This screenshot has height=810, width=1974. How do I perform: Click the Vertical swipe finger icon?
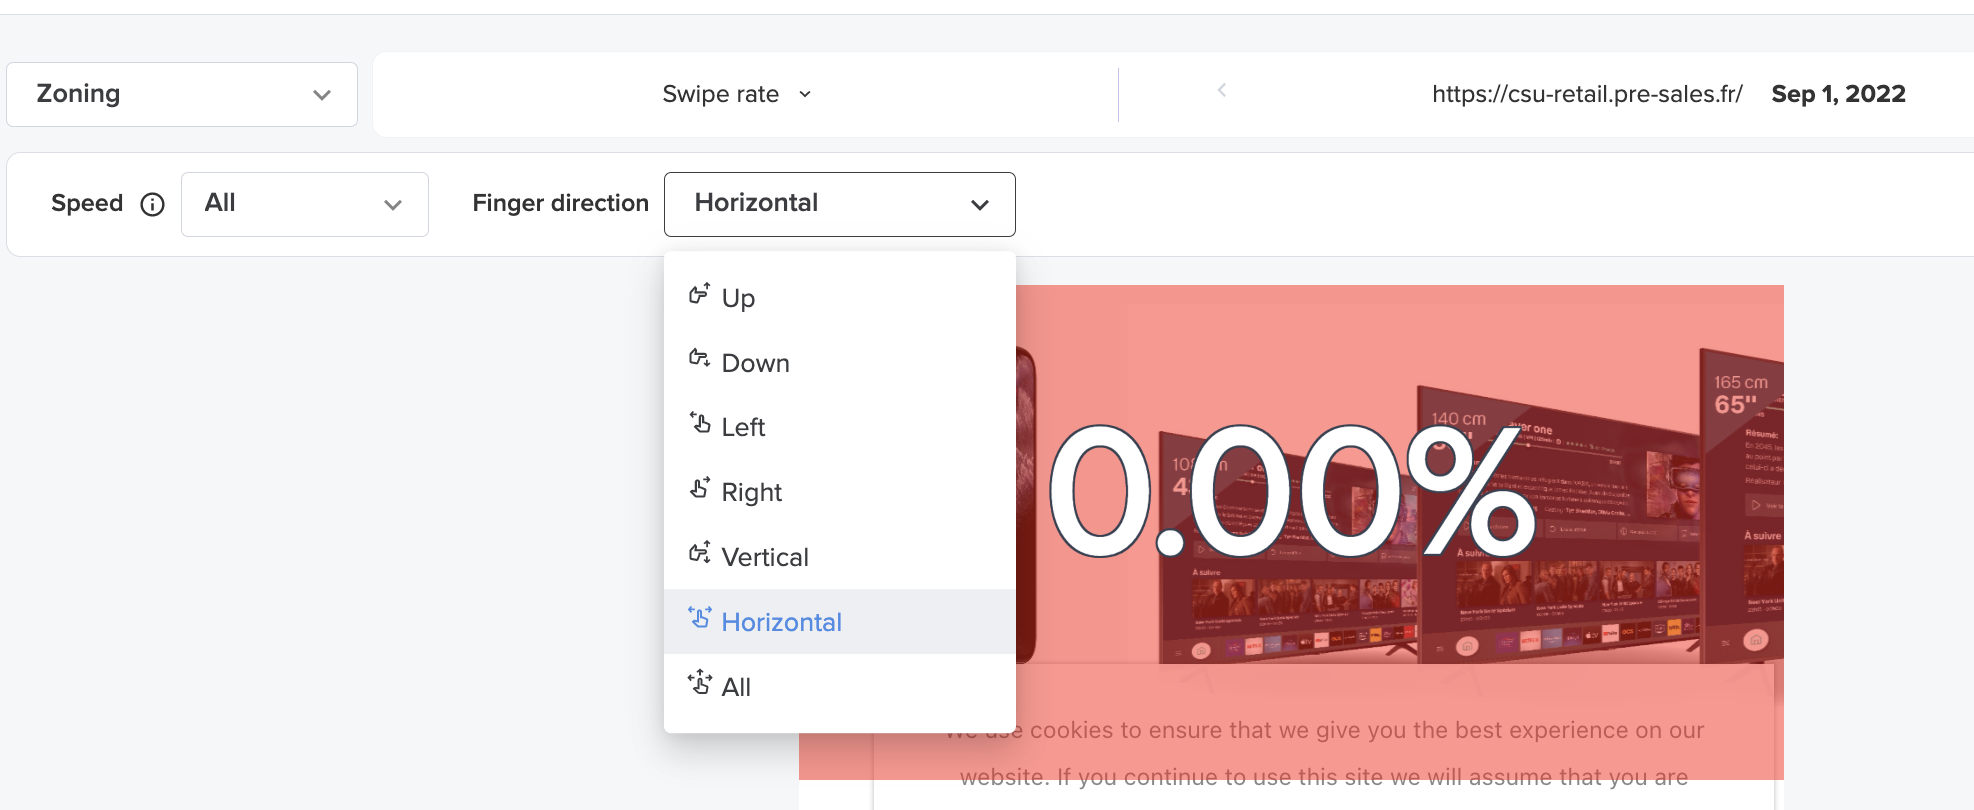tap(699, 553)
